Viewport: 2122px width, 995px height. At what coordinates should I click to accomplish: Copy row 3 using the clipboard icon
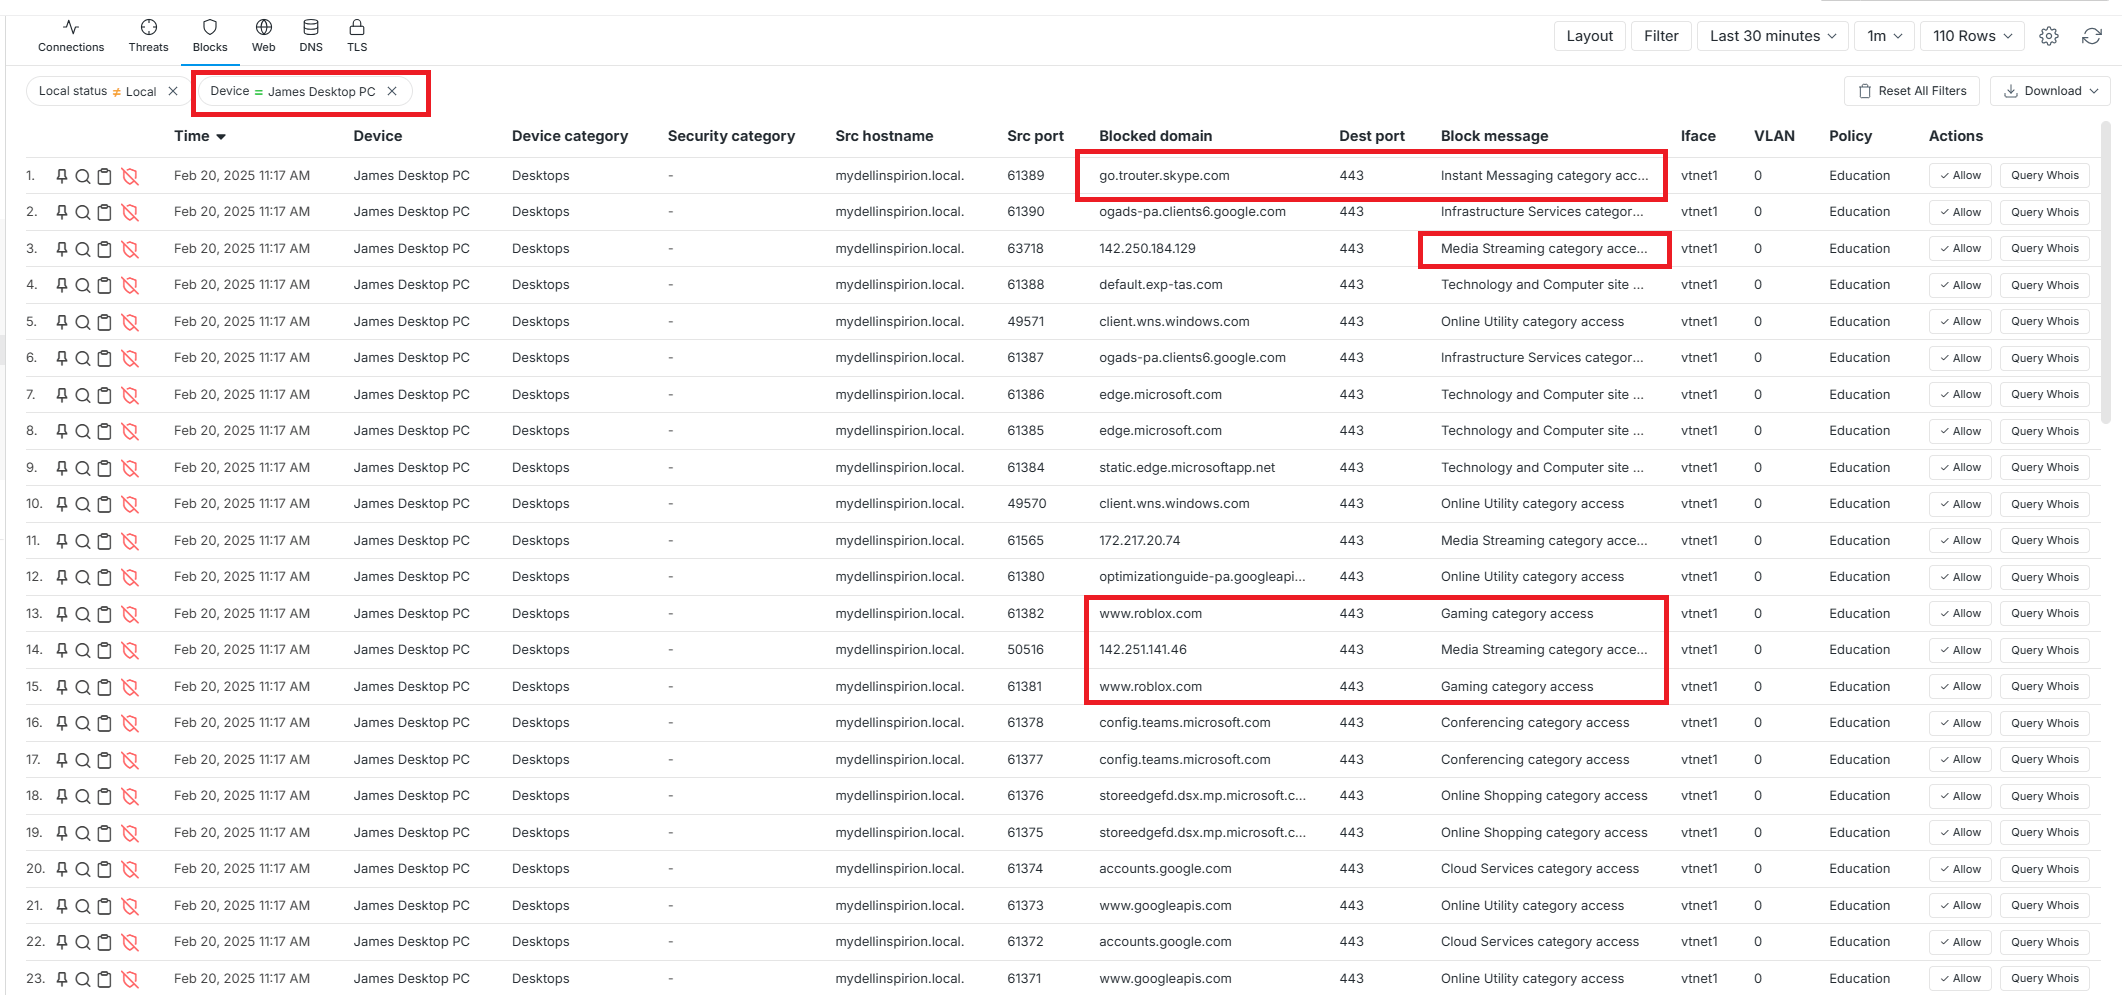click(104, 249)
